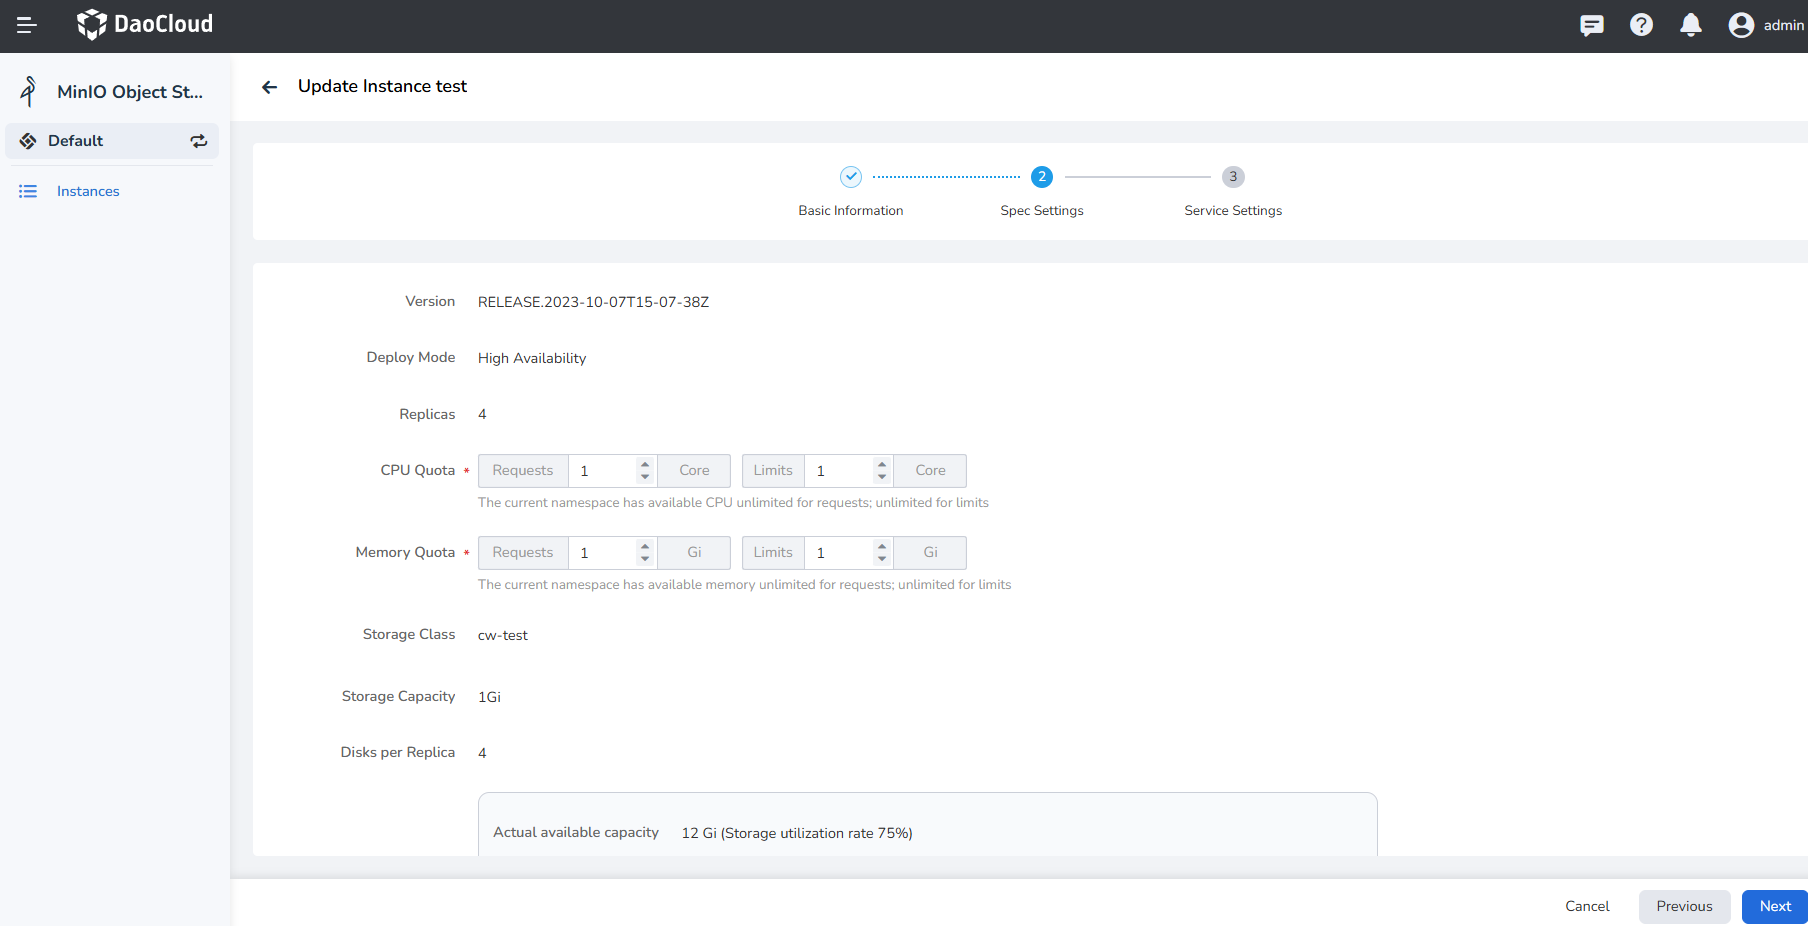
Task: Click the CPU Requests input field
Action: click(x=603, y=471)
